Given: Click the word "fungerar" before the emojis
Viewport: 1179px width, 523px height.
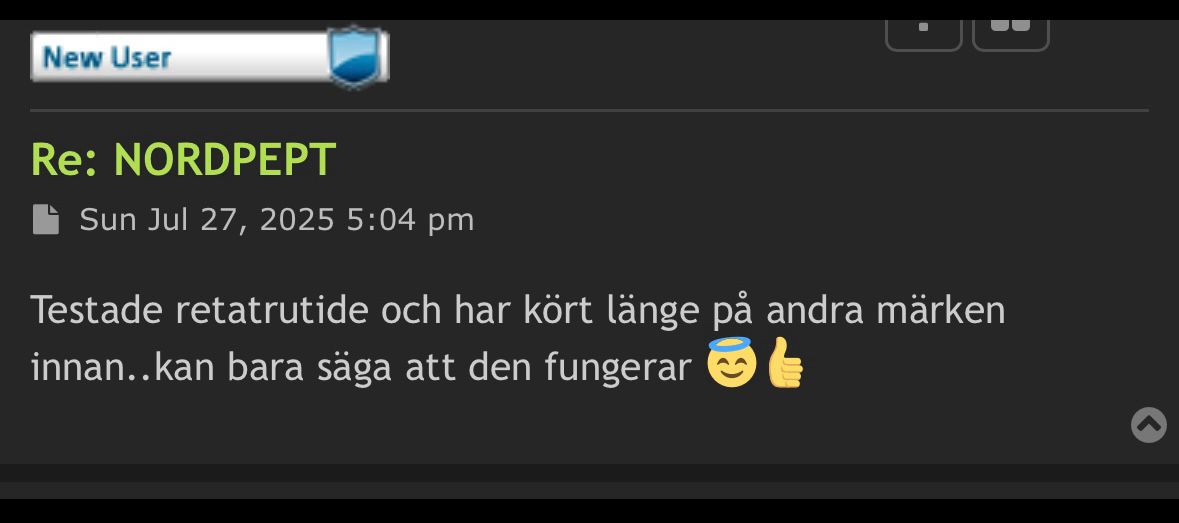Looking at the screenshot, I should pos(617,368).
